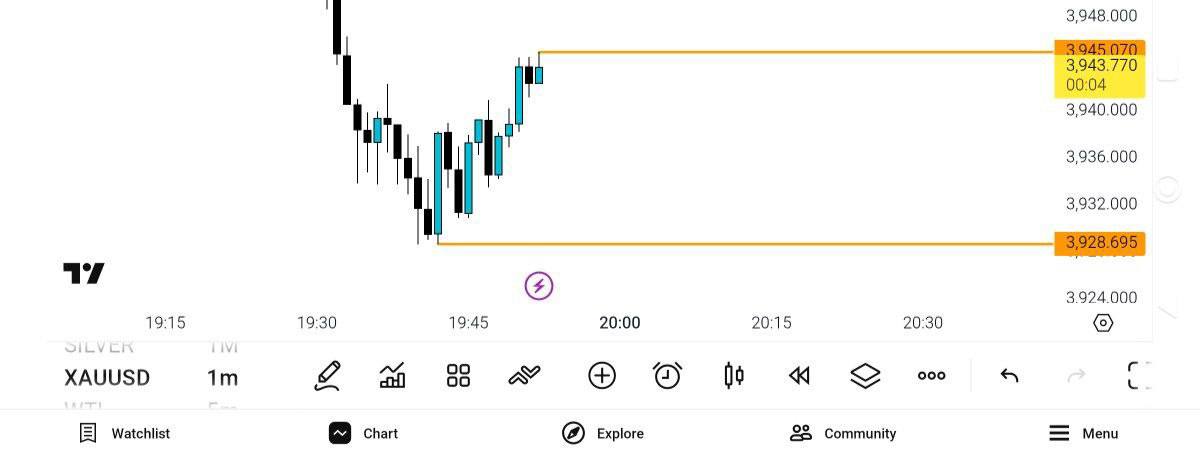Open the object tree layers icon
This screenshot has height=458, width=1200.
point(865,376)
